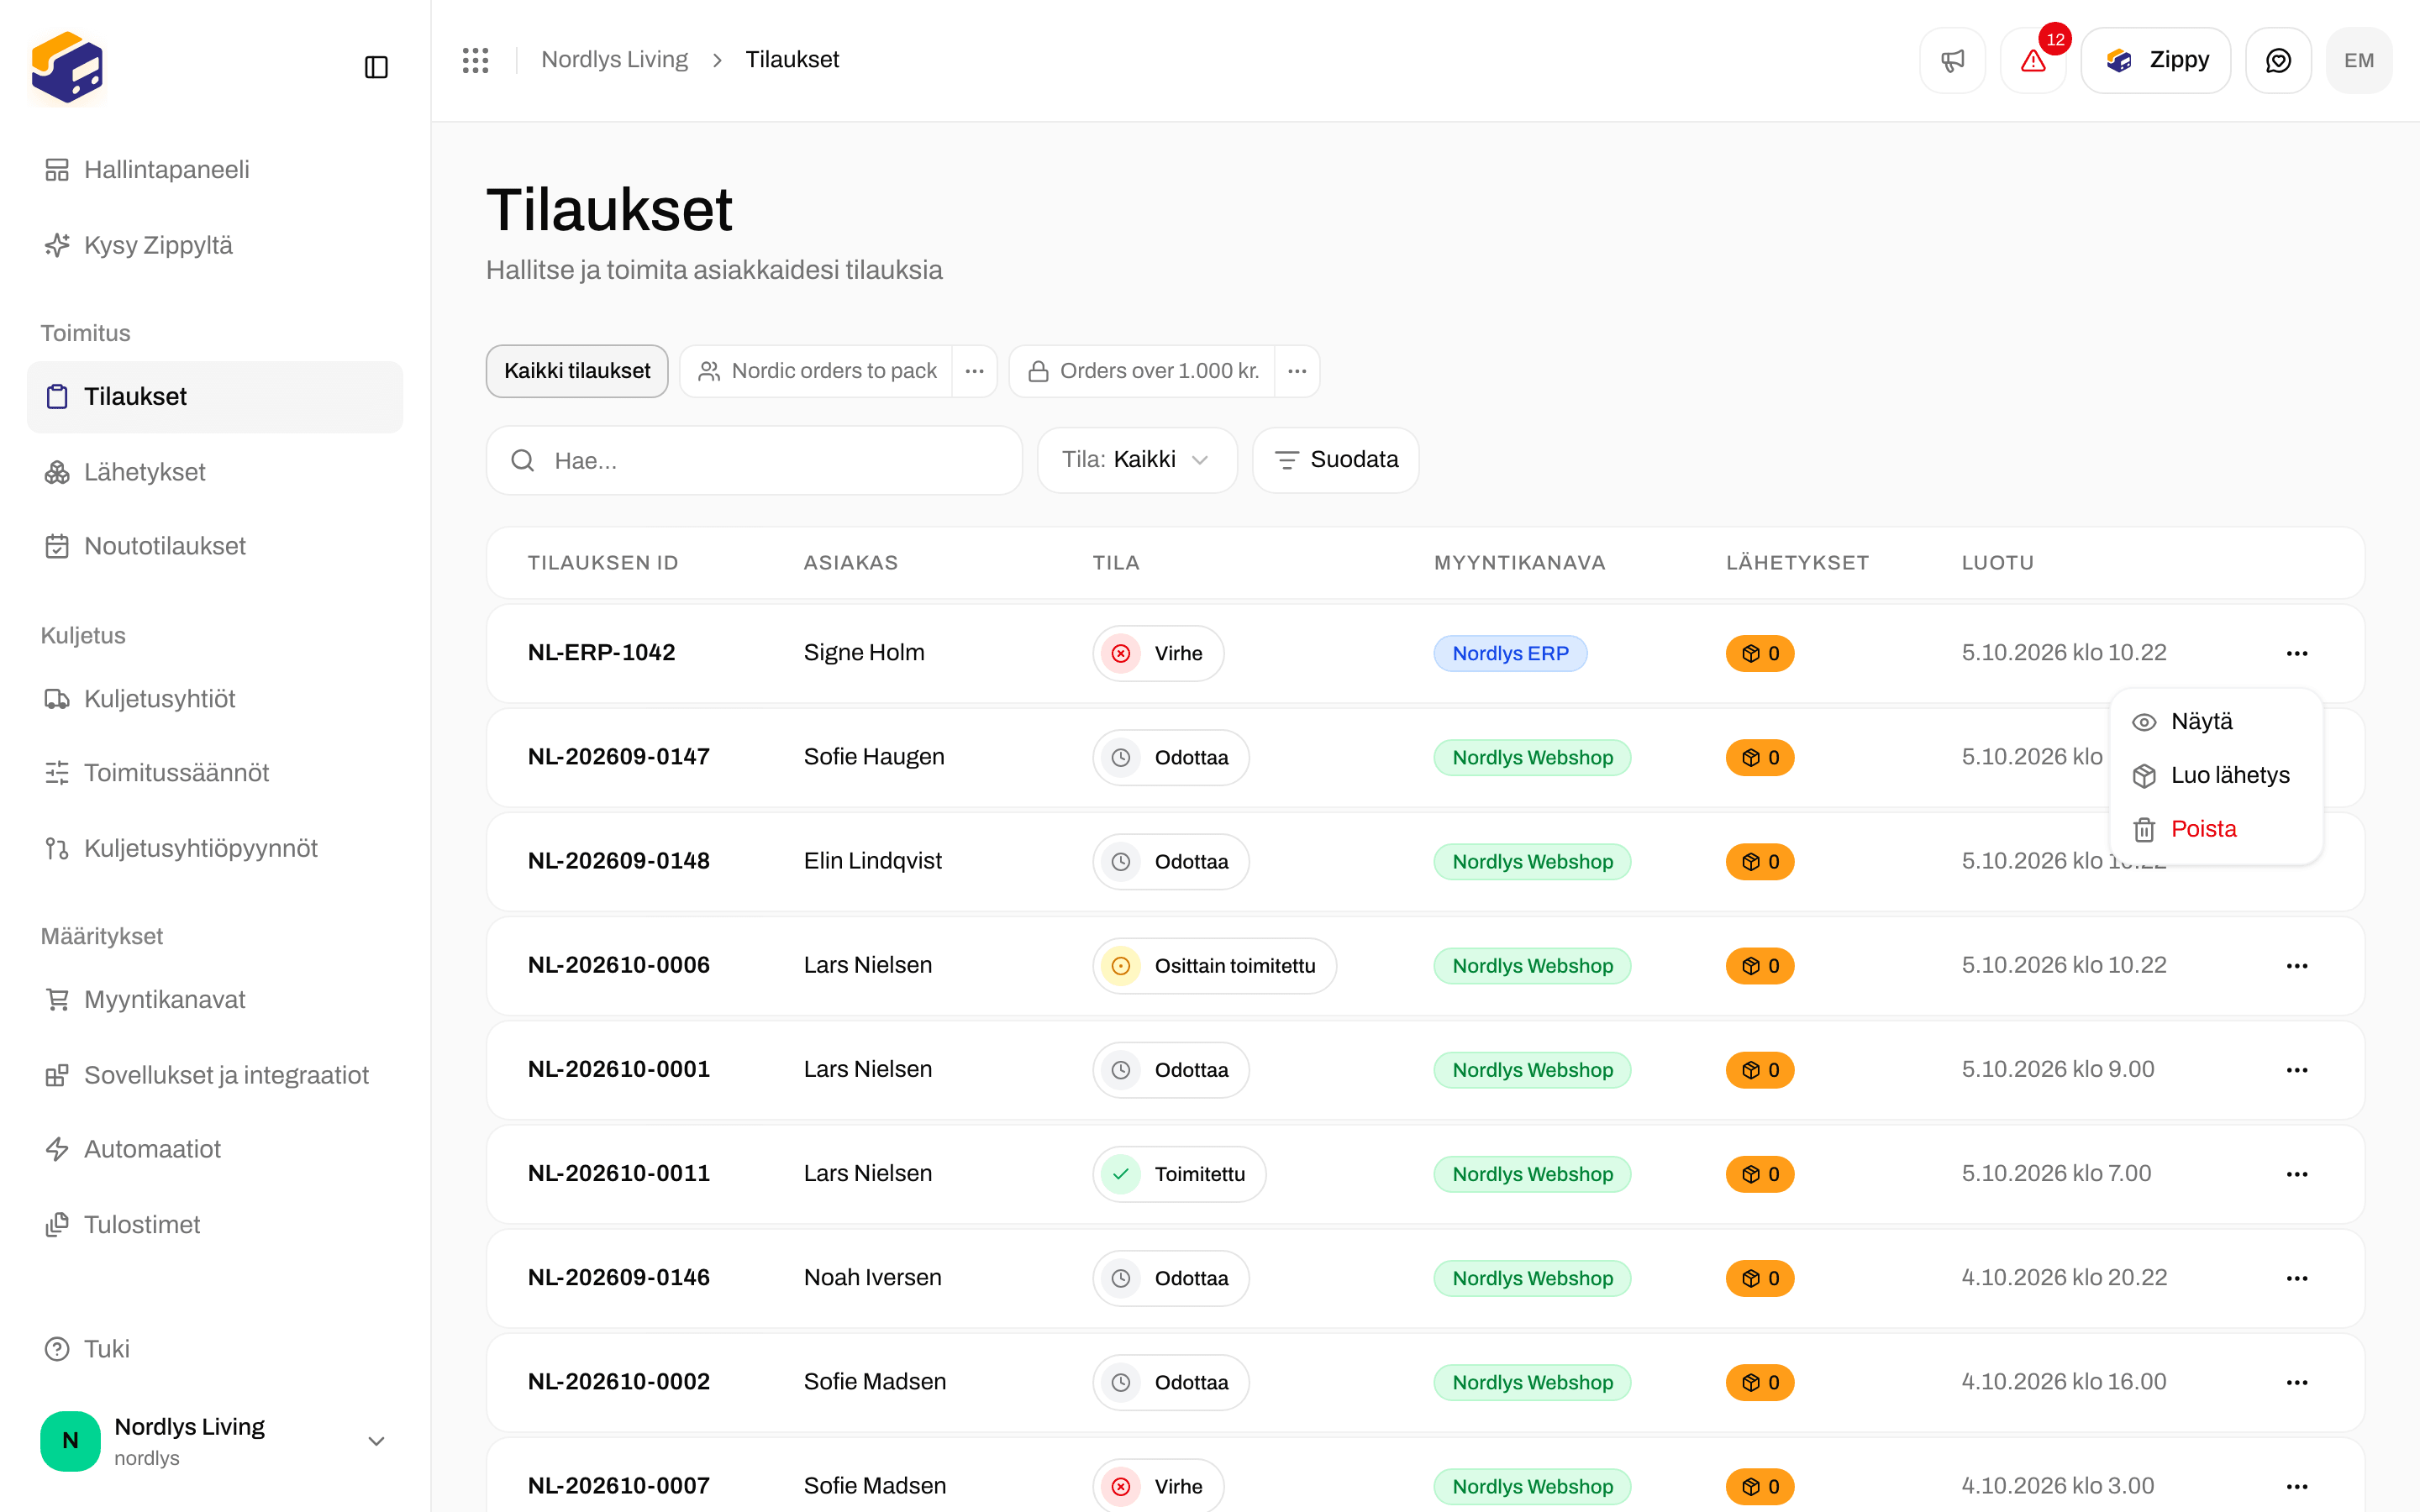Choose Poista in context menu
The image size is (2420, 1512).
click(2216, 829)
